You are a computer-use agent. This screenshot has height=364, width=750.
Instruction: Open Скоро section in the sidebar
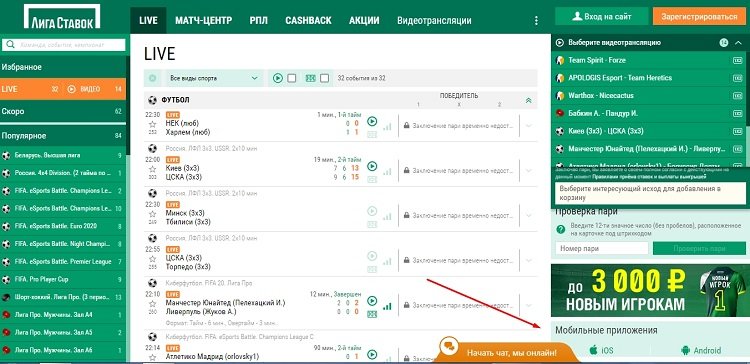point(63,111)
